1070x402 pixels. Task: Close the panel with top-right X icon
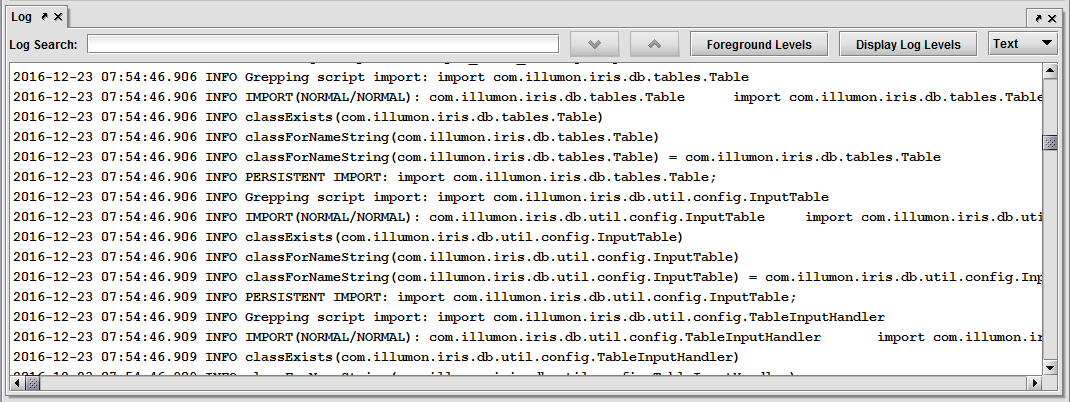[x=1052, y=18]
